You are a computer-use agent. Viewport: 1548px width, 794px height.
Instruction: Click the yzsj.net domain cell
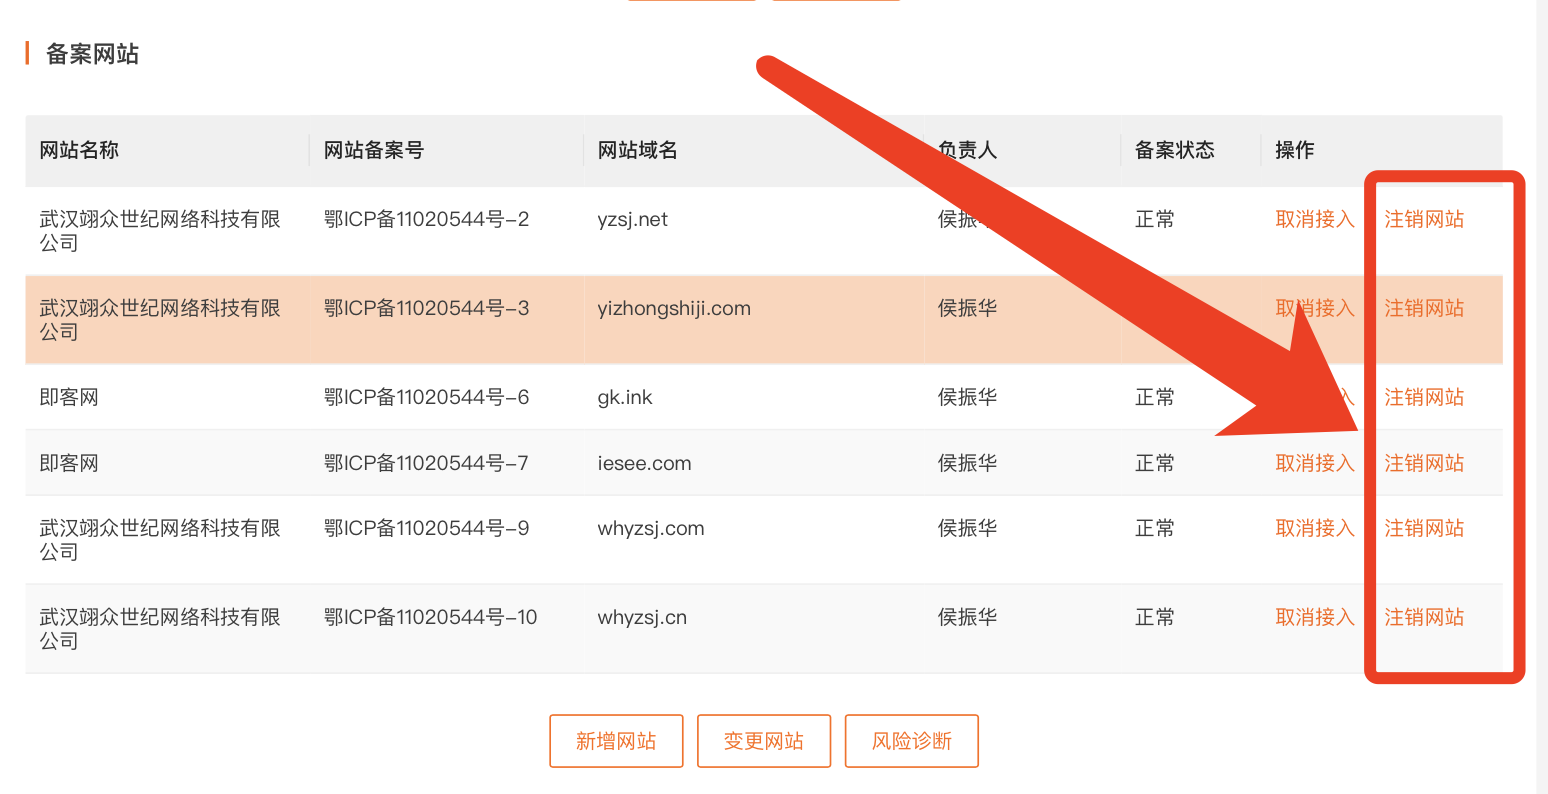[x=632, y=219]
